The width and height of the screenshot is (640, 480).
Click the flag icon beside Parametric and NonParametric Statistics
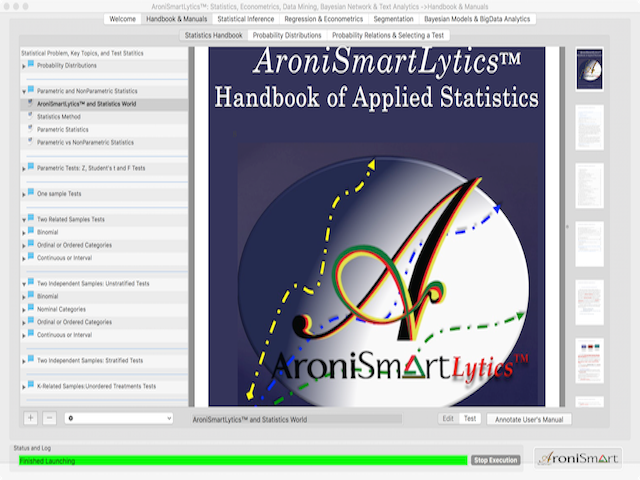click(31, 90)
